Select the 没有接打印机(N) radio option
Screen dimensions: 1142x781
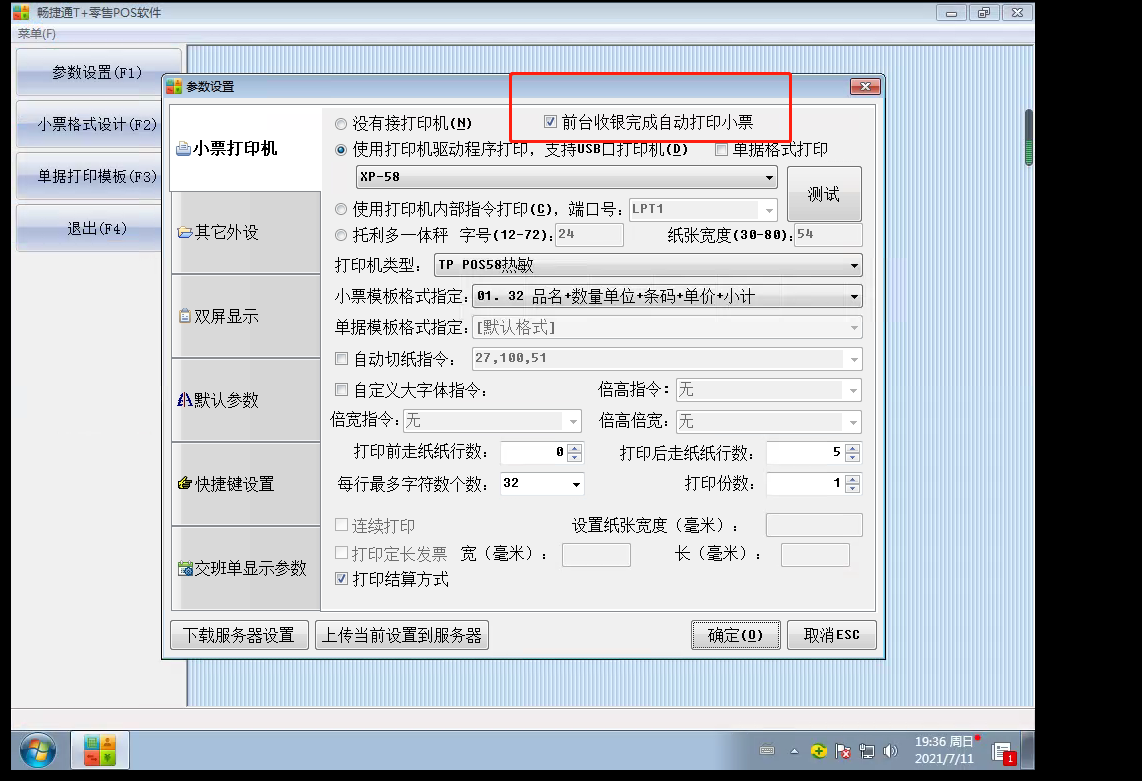(x=341, y=124)
